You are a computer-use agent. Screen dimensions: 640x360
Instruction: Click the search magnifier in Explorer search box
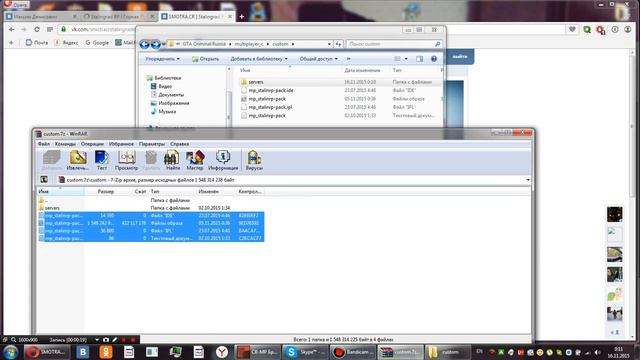[438, 44]
